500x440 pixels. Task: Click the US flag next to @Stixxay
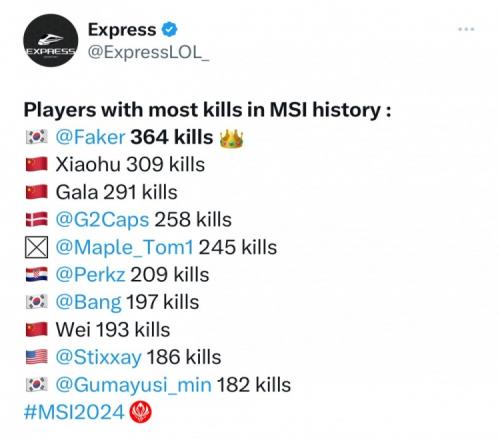[37, 357]
